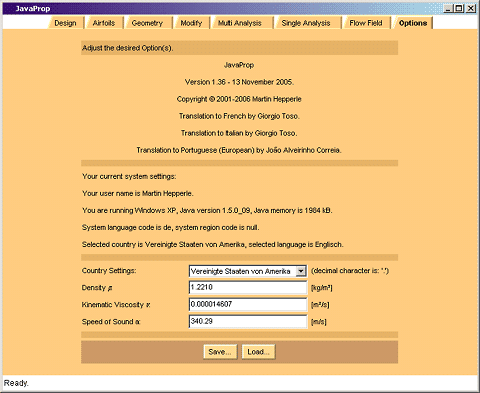
Task: Click the 'Density' label
Action: pyautogui.click(x=97, y=288)
